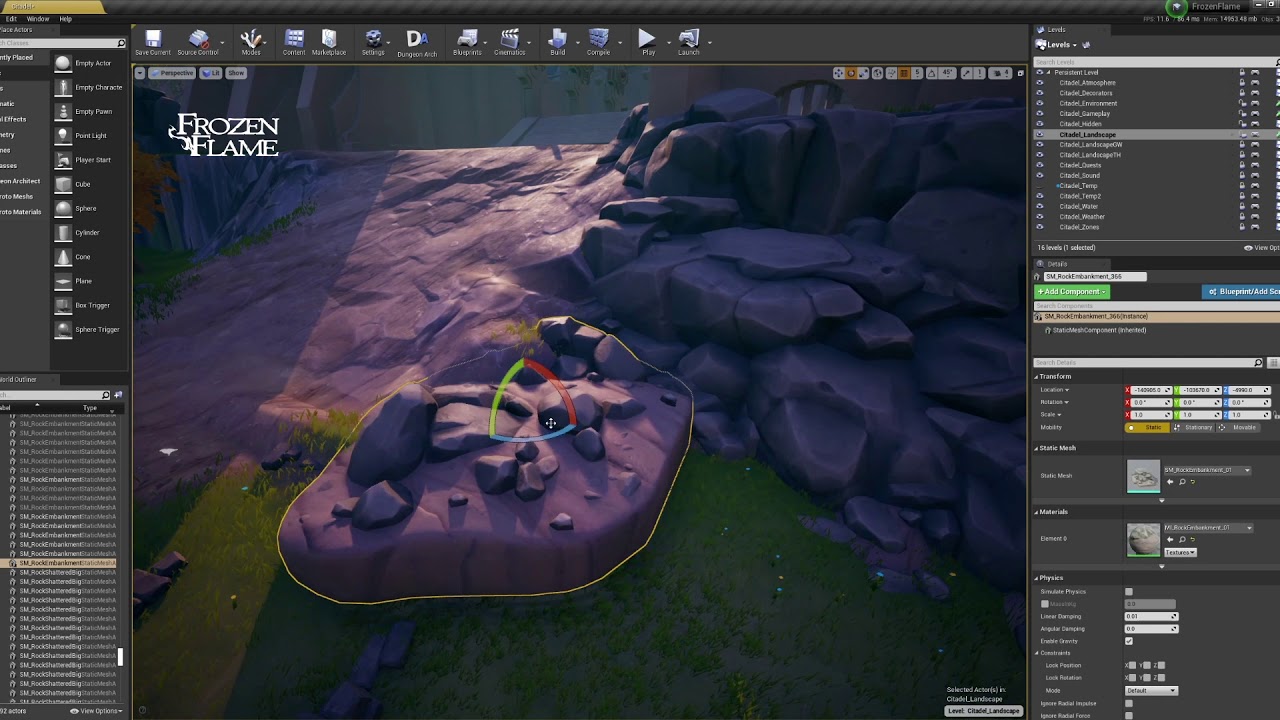The image size is (1280, 720).
Task: Click the Compile toolbar icon
Action: (x=598, y=42)
